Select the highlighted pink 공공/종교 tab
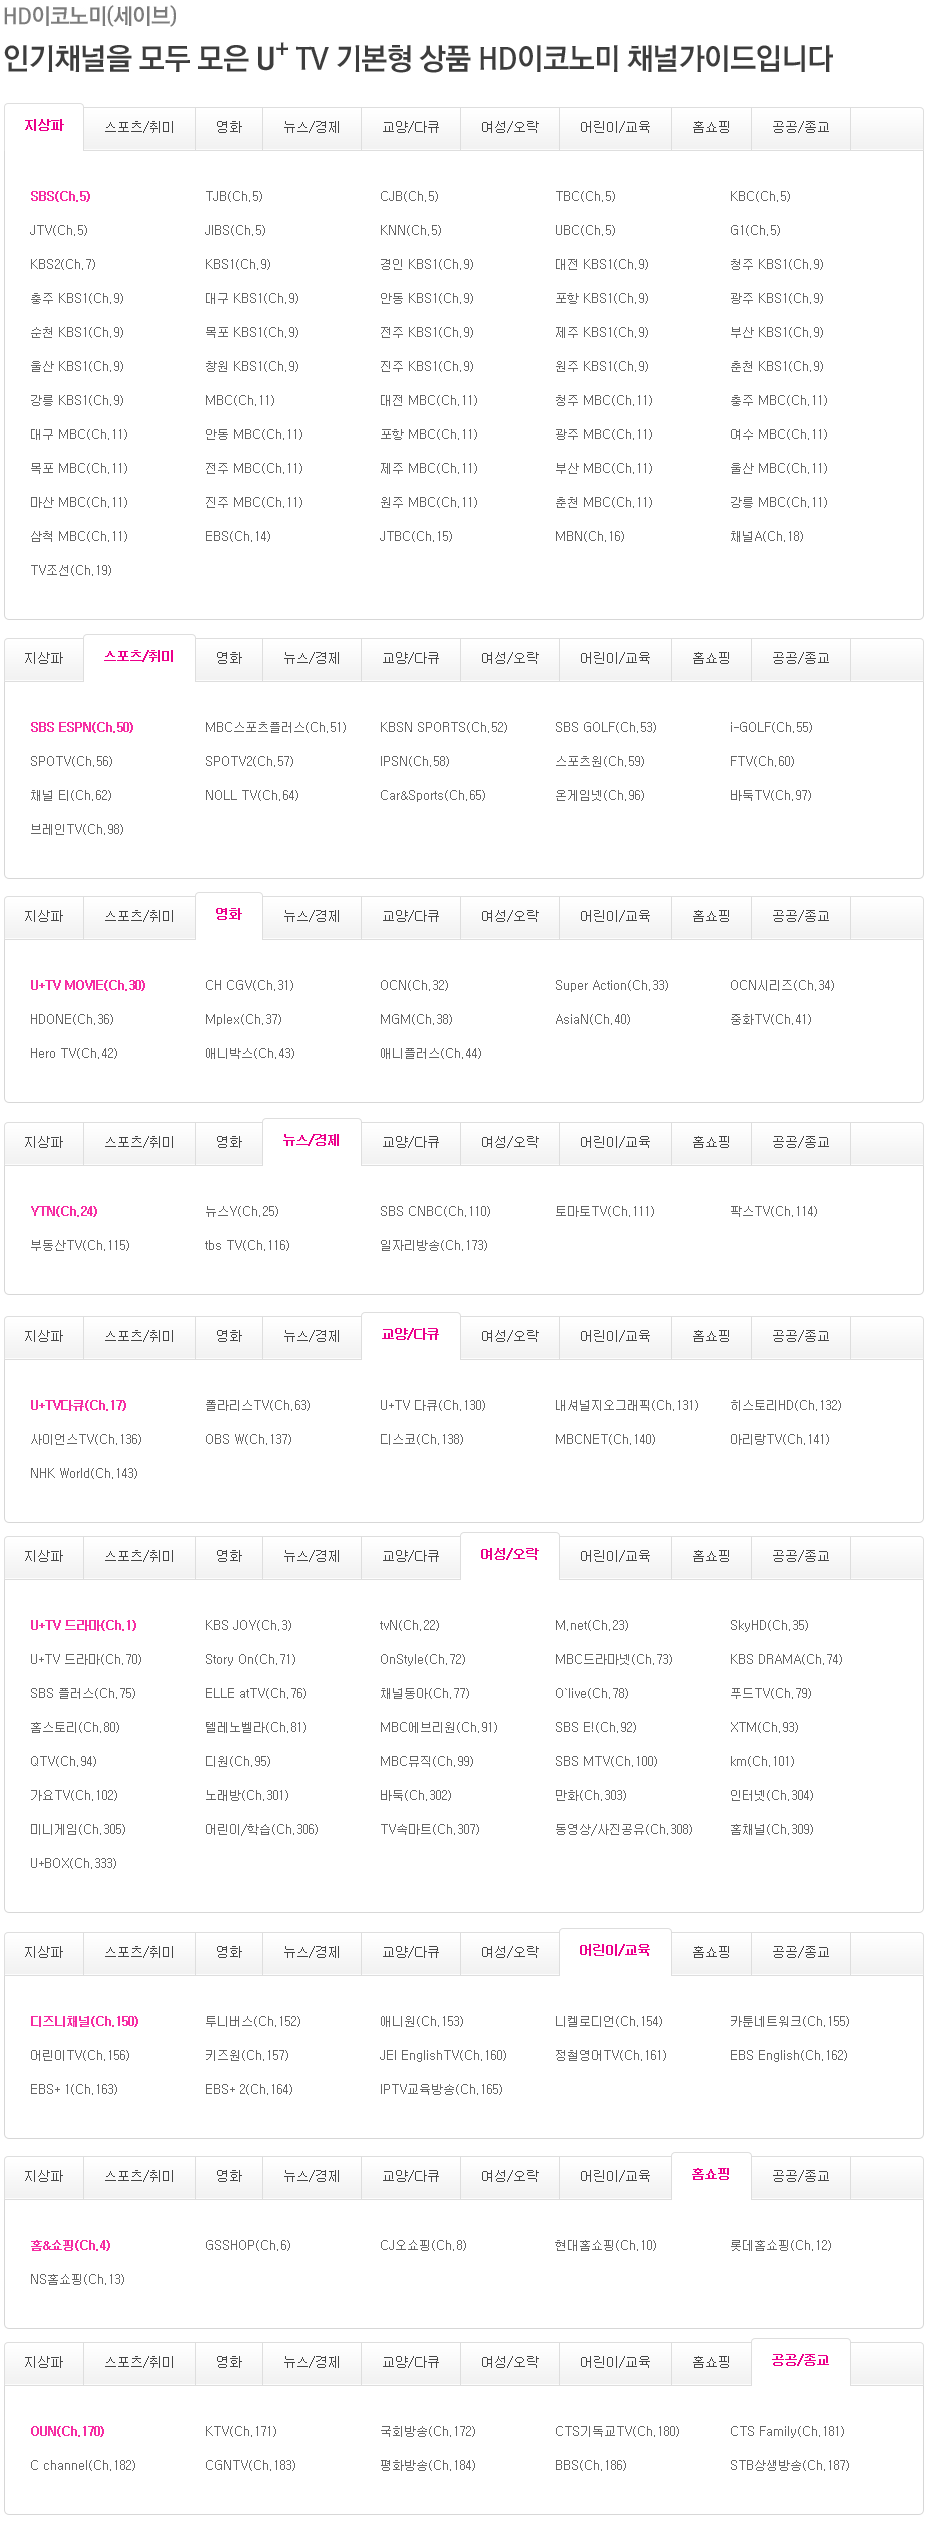 [801, 2361]
